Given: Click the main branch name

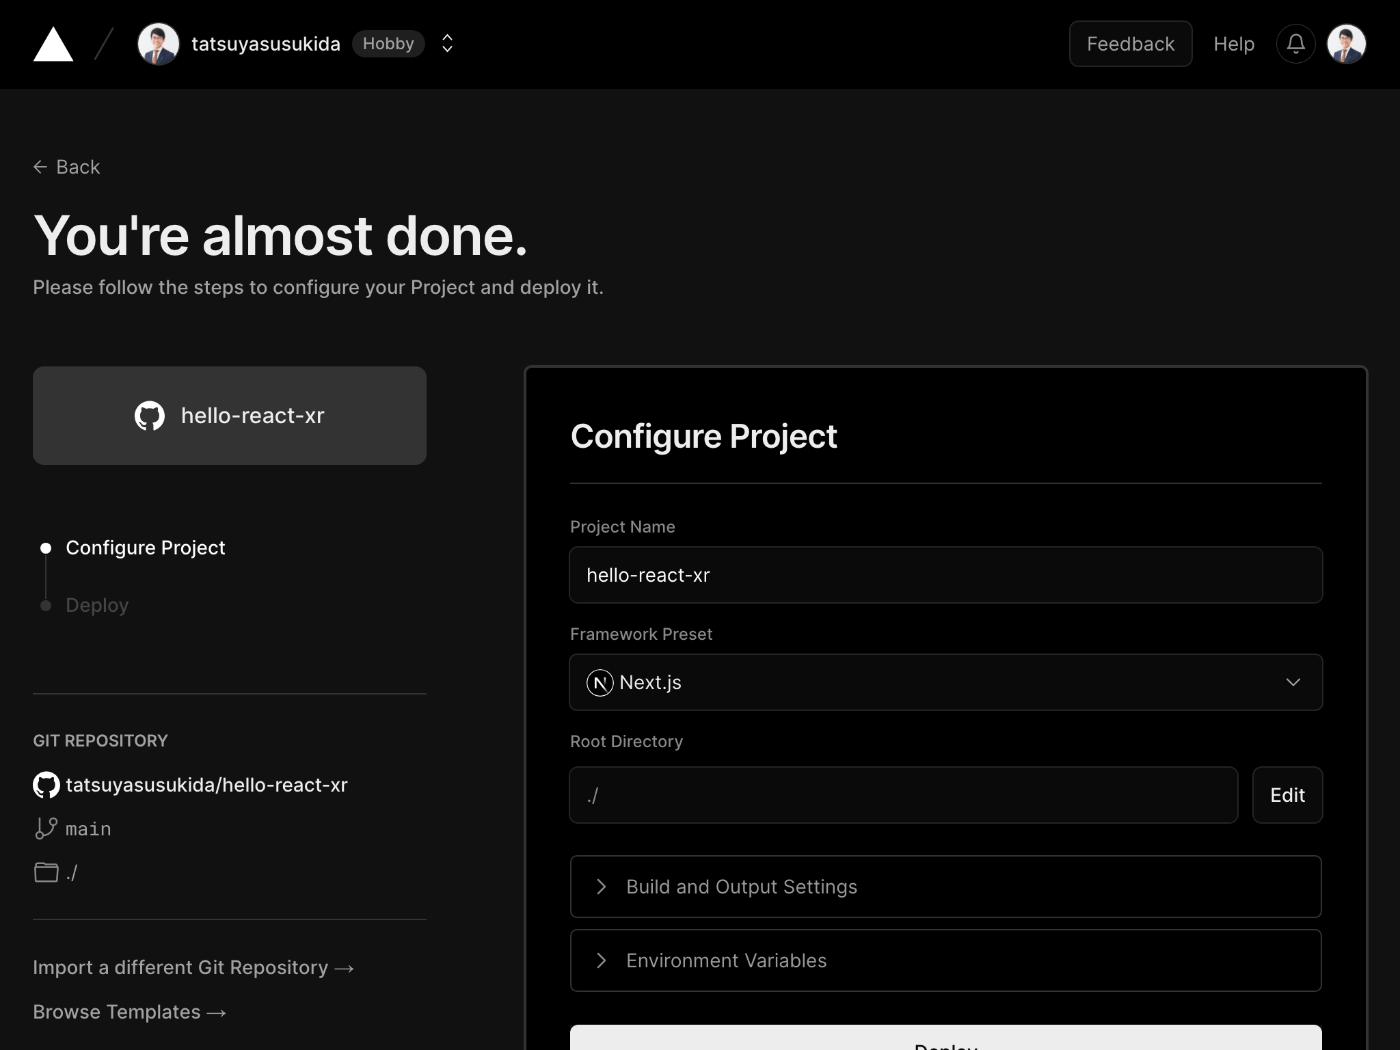Looking at the screenshot, I should [88, 829].
